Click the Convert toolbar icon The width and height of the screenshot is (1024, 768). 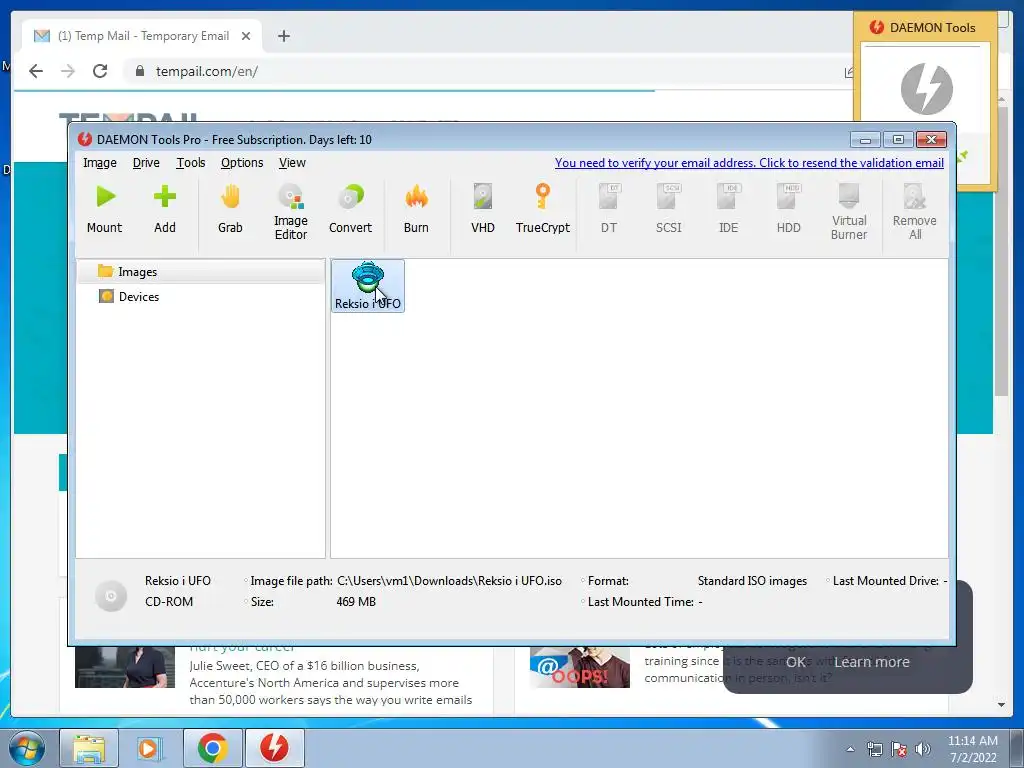tap(351, 209)
